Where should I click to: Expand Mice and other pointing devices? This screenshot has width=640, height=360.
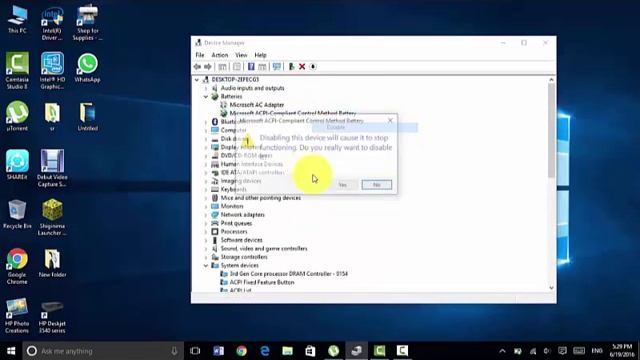(206, 198)
